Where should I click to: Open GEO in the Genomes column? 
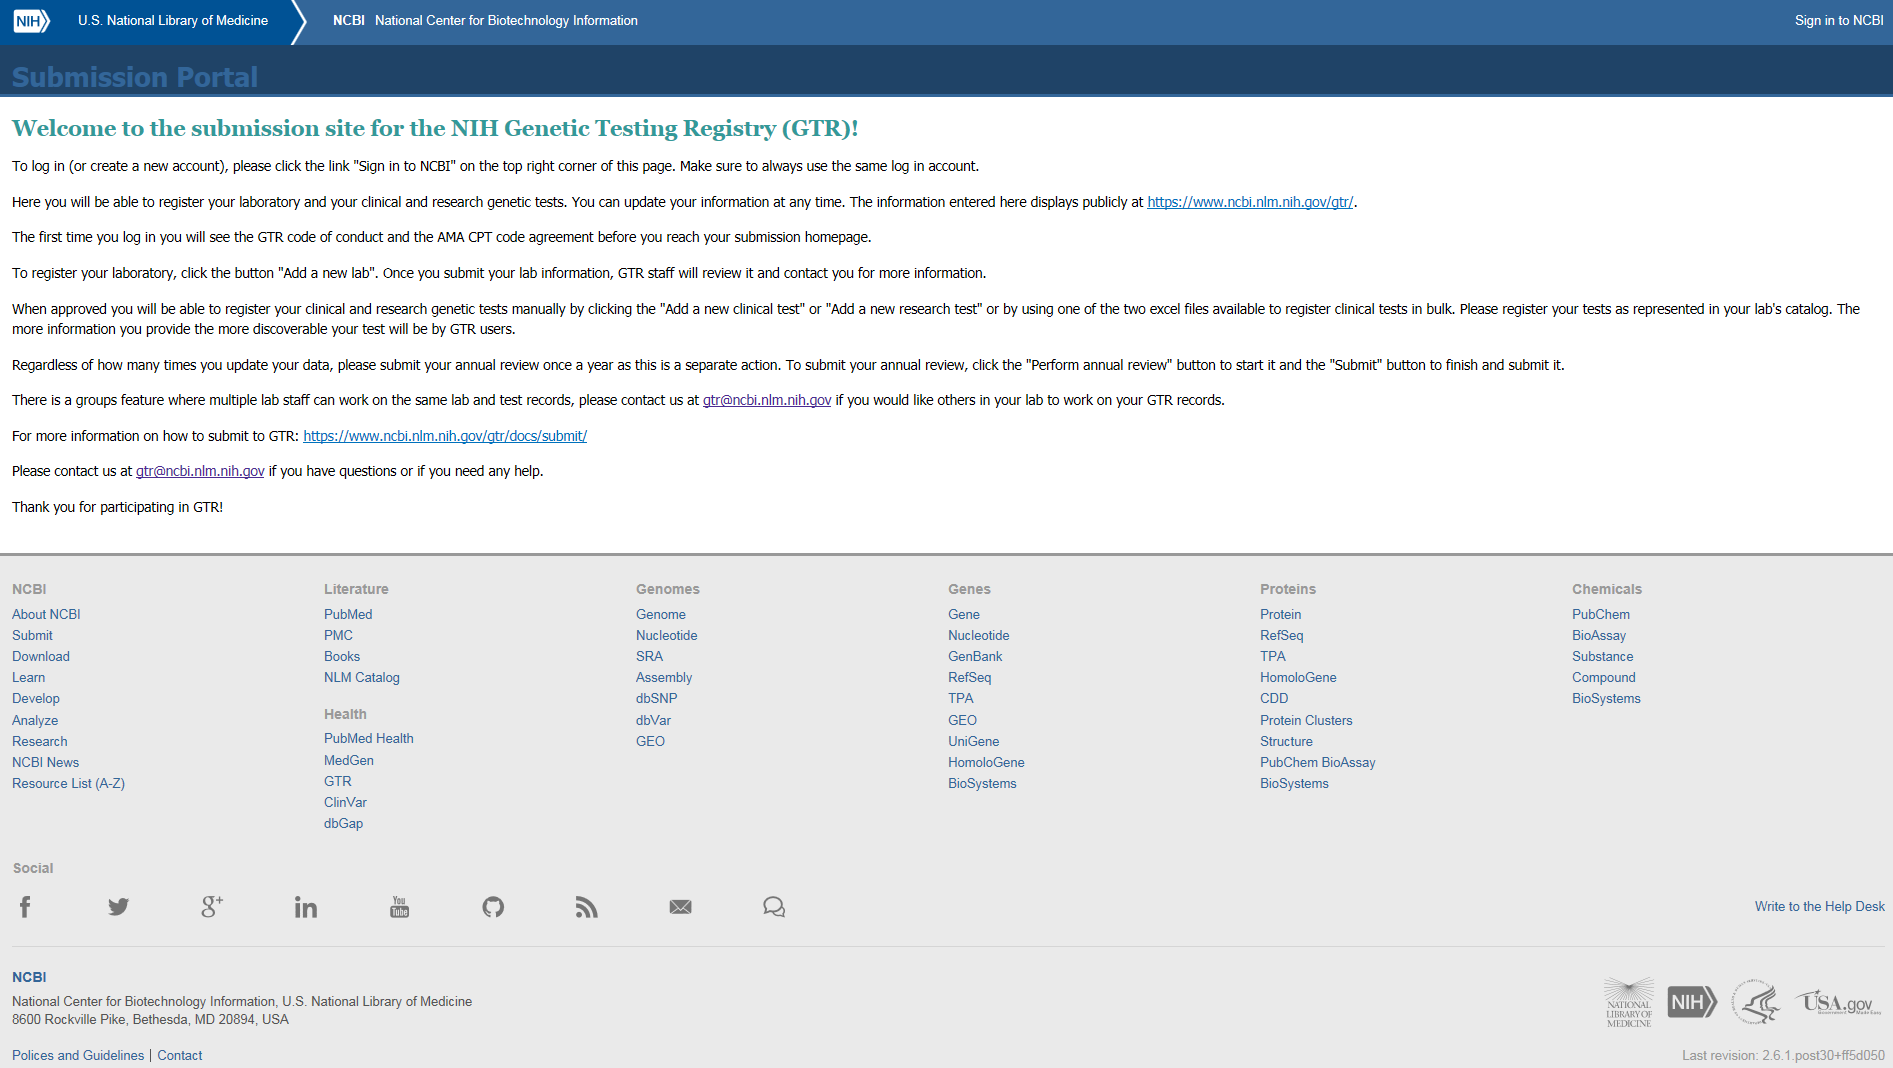pos(650,741)
